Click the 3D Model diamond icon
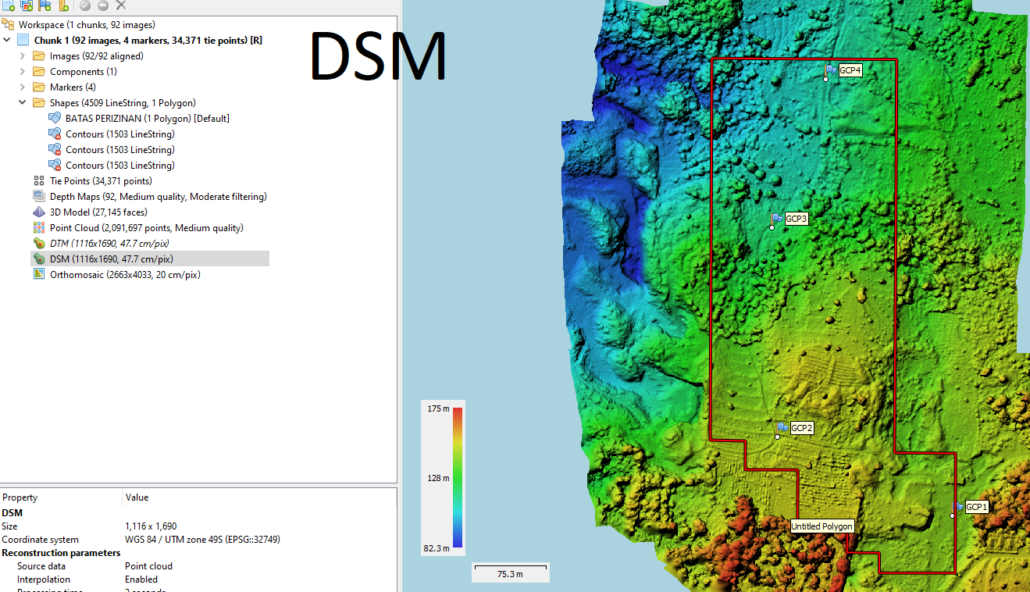The image size is (1030, 592). point(39,212)
